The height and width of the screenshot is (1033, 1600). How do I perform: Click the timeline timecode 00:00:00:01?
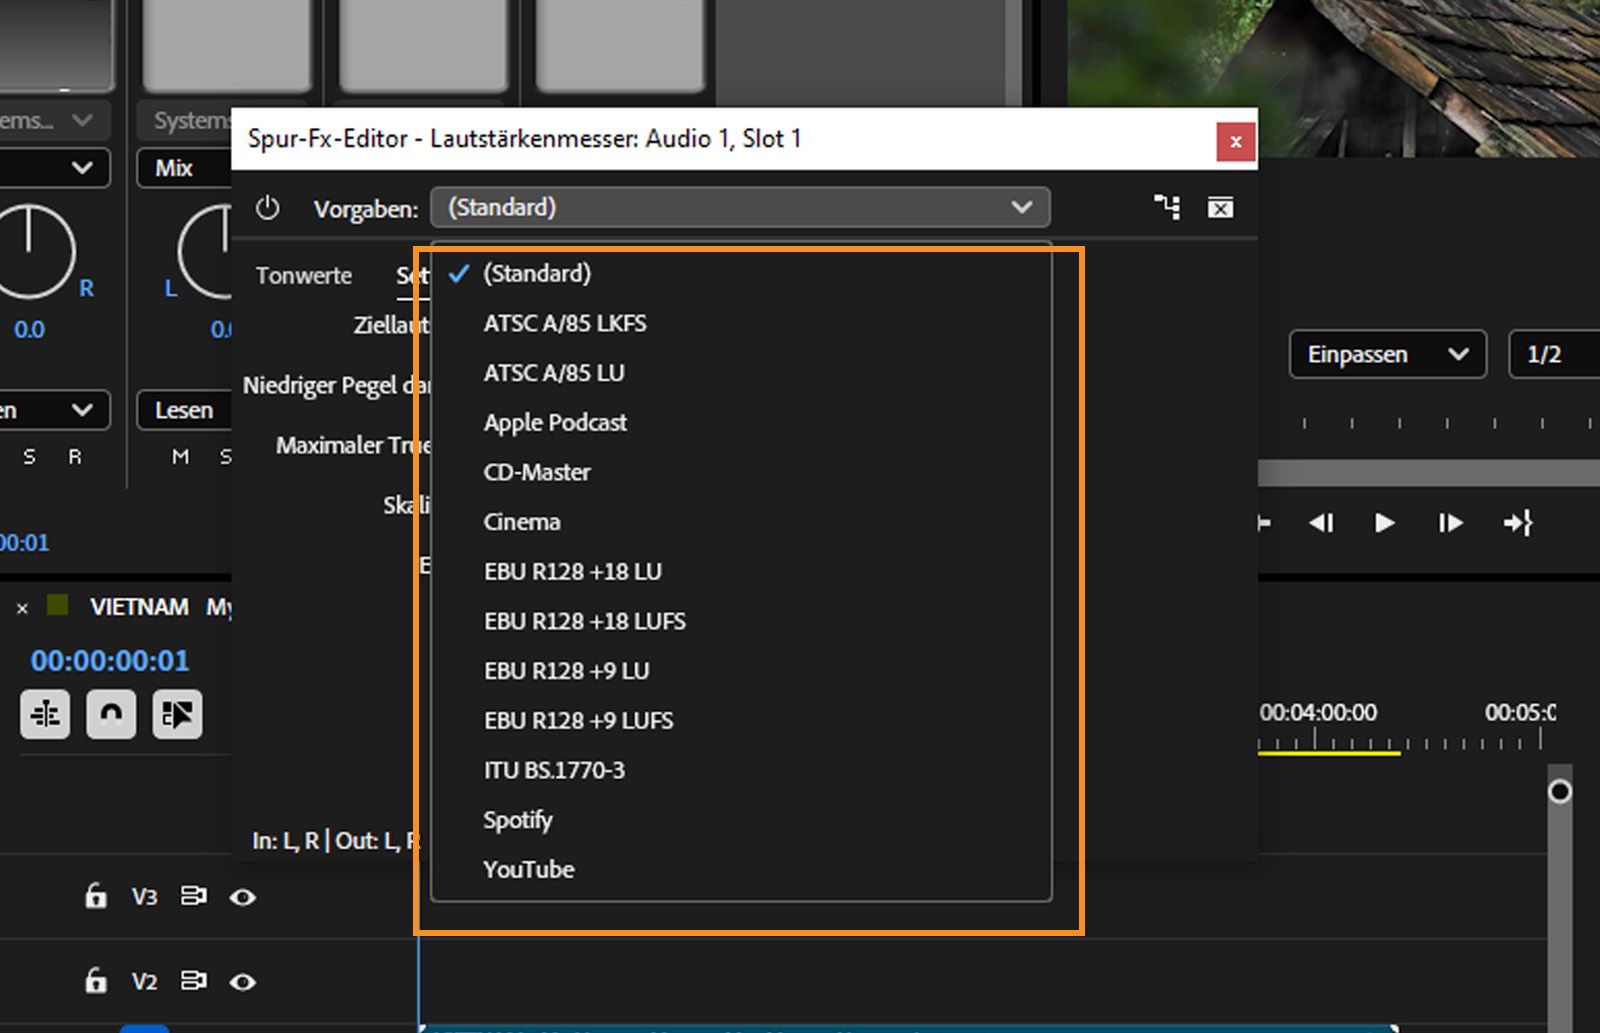tap(110, 661)
